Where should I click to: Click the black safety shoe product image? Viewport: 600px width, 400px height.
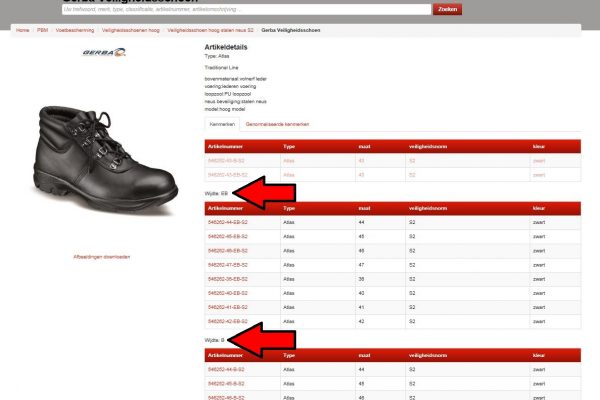click(x=96, y=150)
